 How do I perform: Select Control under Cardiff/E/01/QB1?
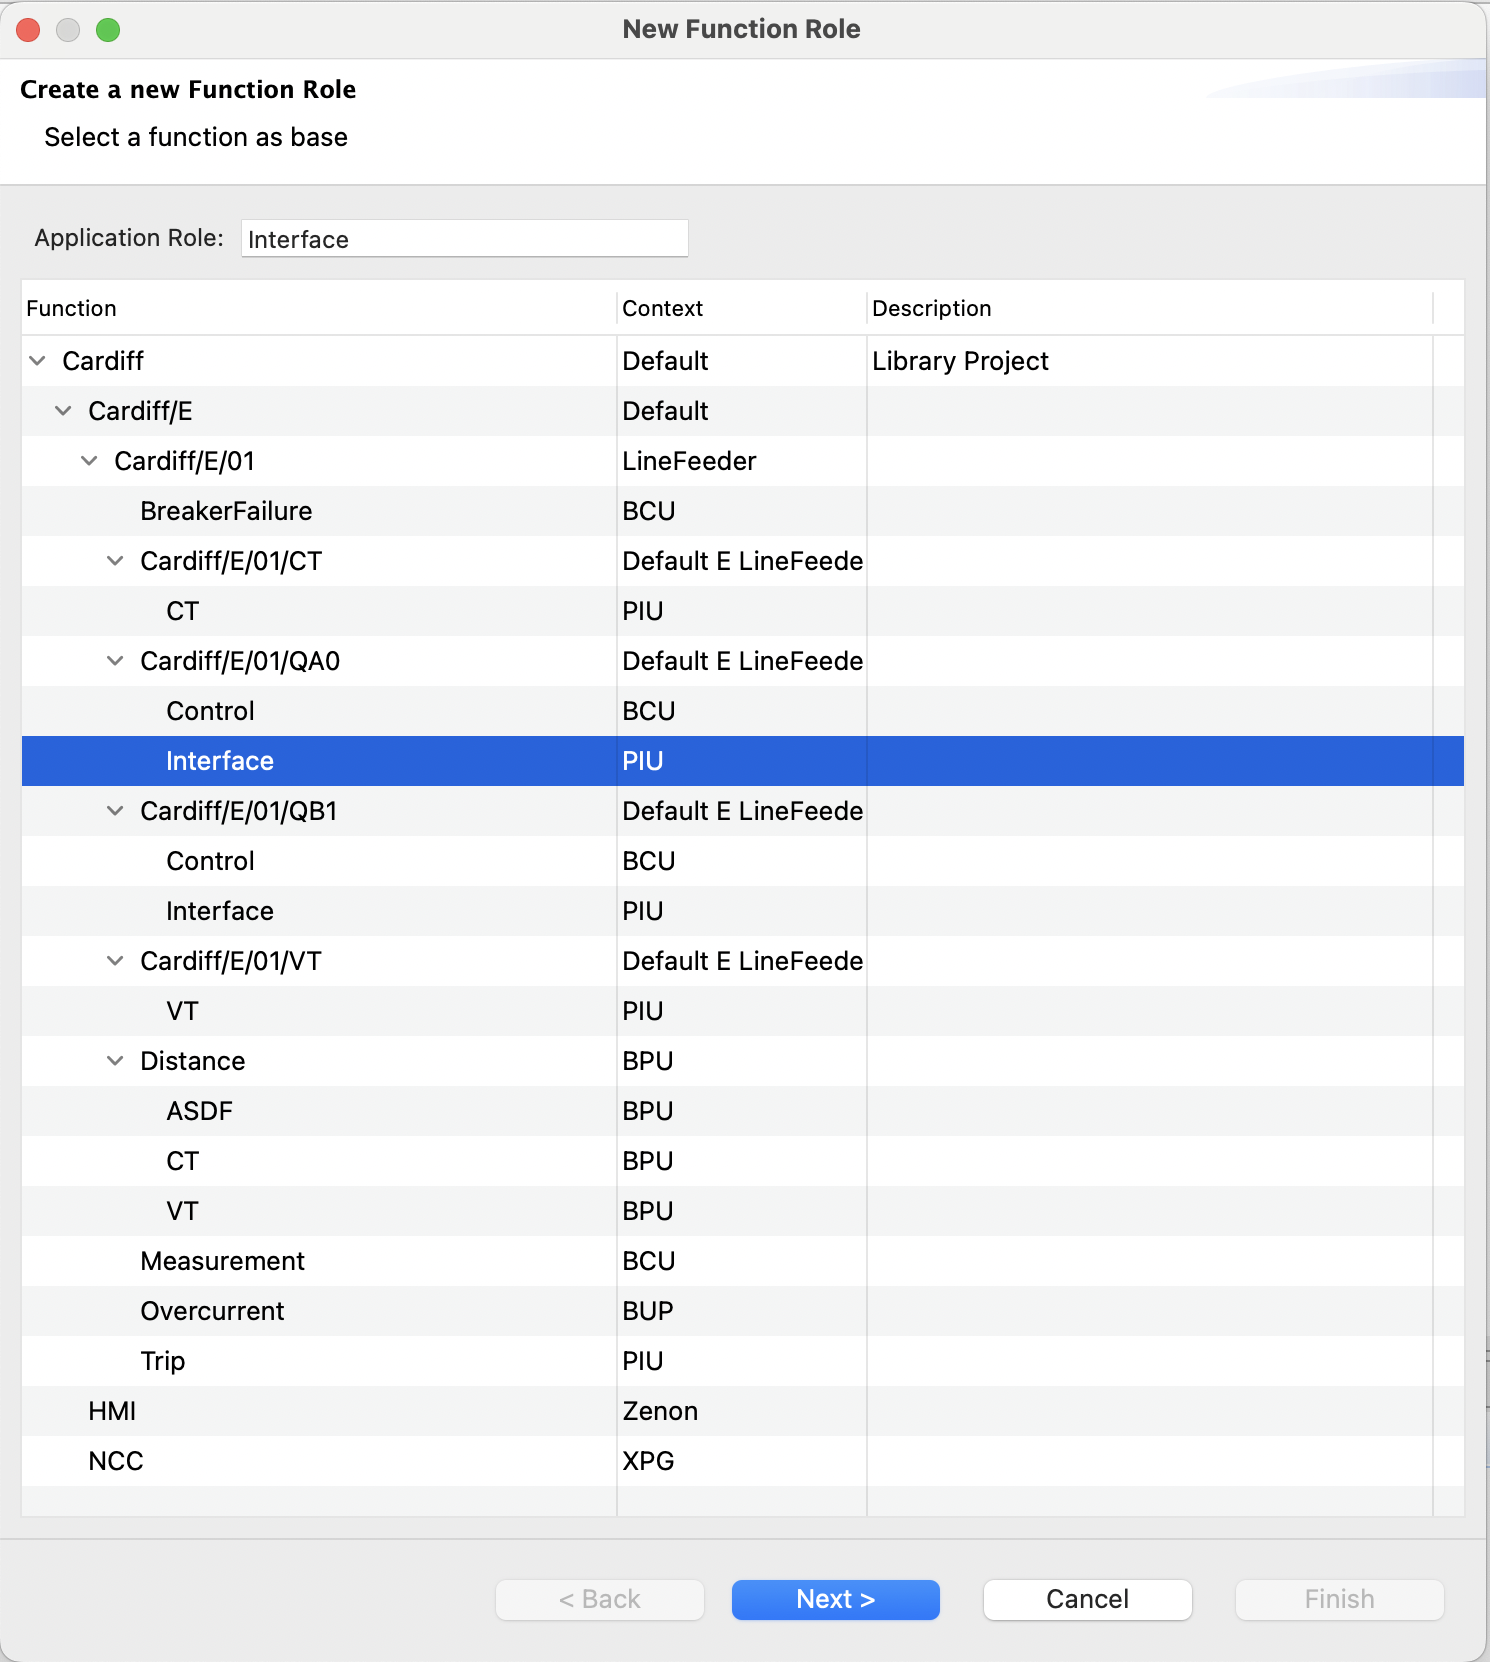coord(743,861)
